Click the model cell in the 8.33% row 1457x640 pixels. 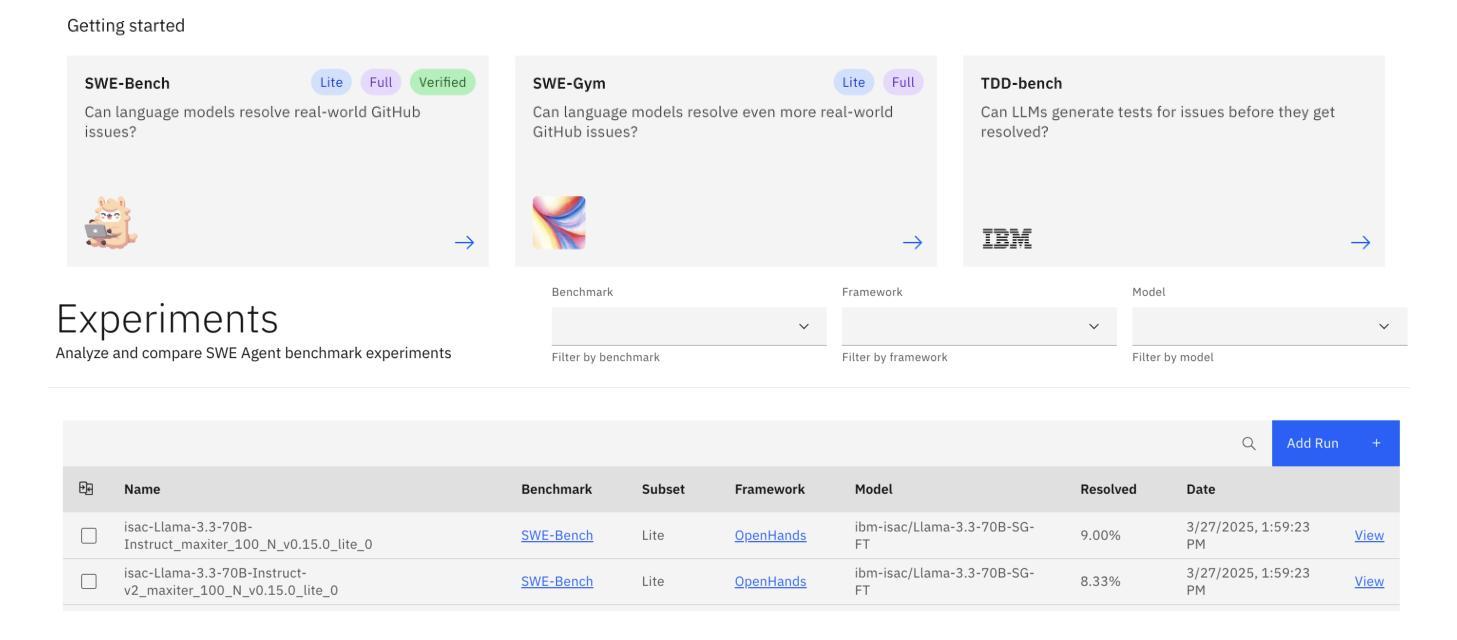point(944,581)
